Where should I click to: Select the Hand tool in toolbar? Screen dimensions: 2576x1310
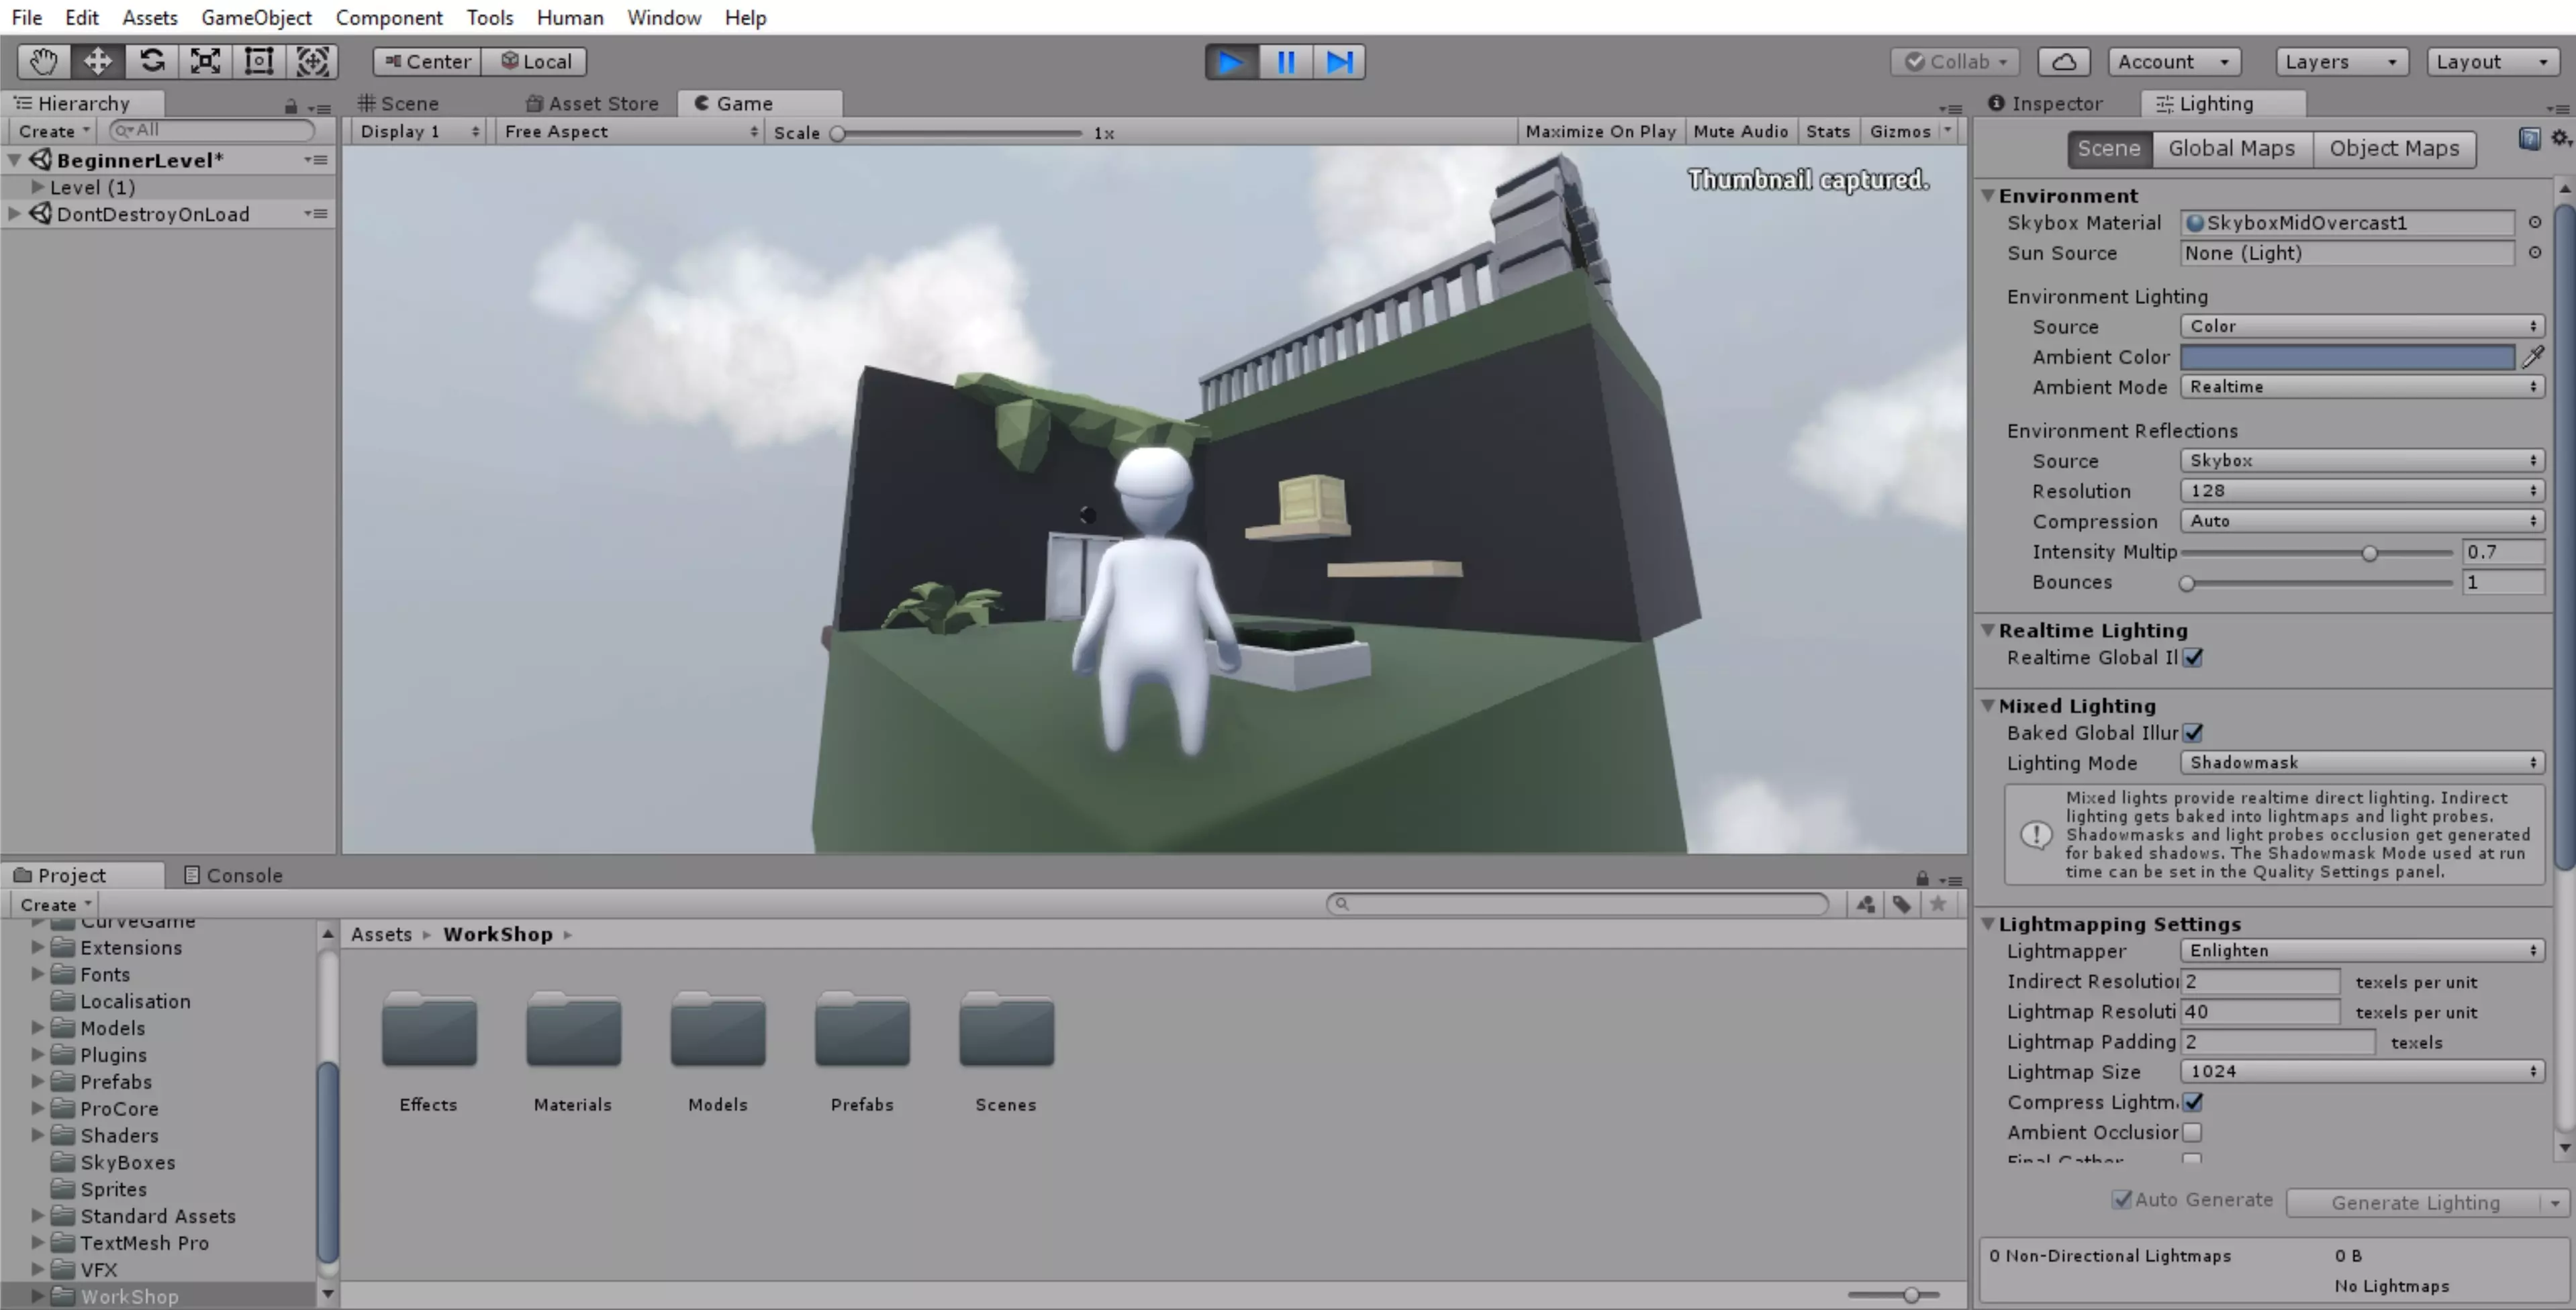pyautogui.click(x=43, y=62)
